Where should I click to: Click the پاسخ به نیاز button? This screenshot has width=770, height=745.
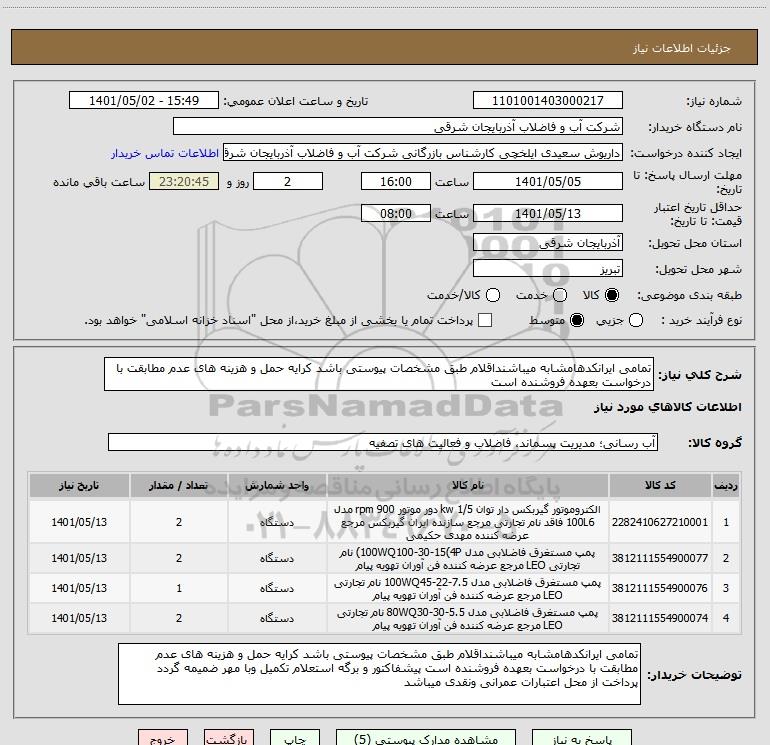point(582,739)
